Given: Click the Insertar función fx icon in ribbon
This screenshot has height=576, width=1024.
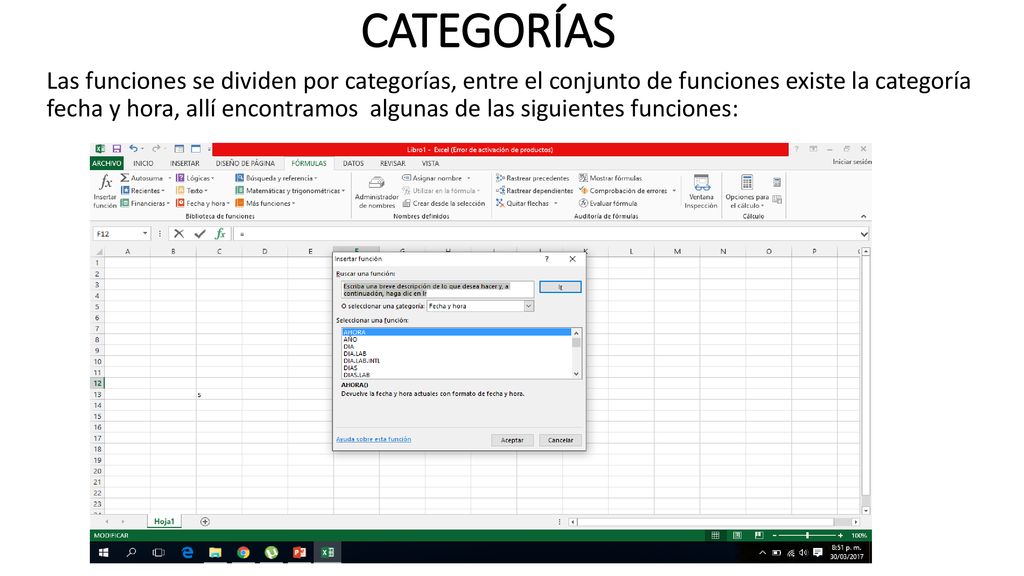Looking at the screenshot, I should [x=104, y=191].
